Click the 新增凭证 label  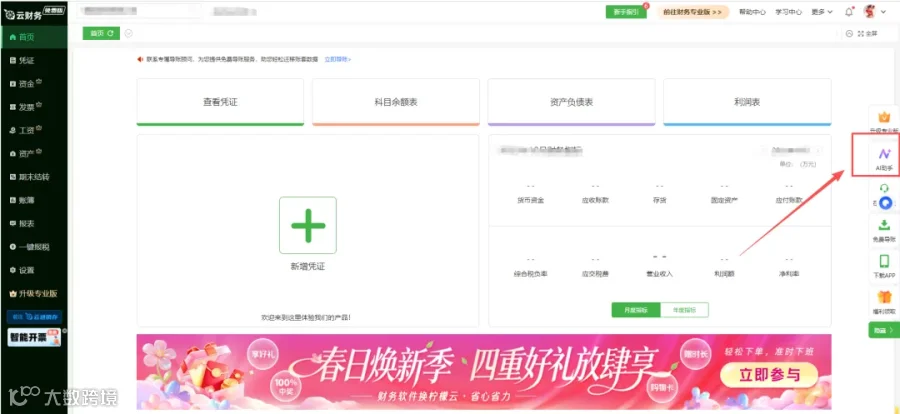tap(308, 266)
